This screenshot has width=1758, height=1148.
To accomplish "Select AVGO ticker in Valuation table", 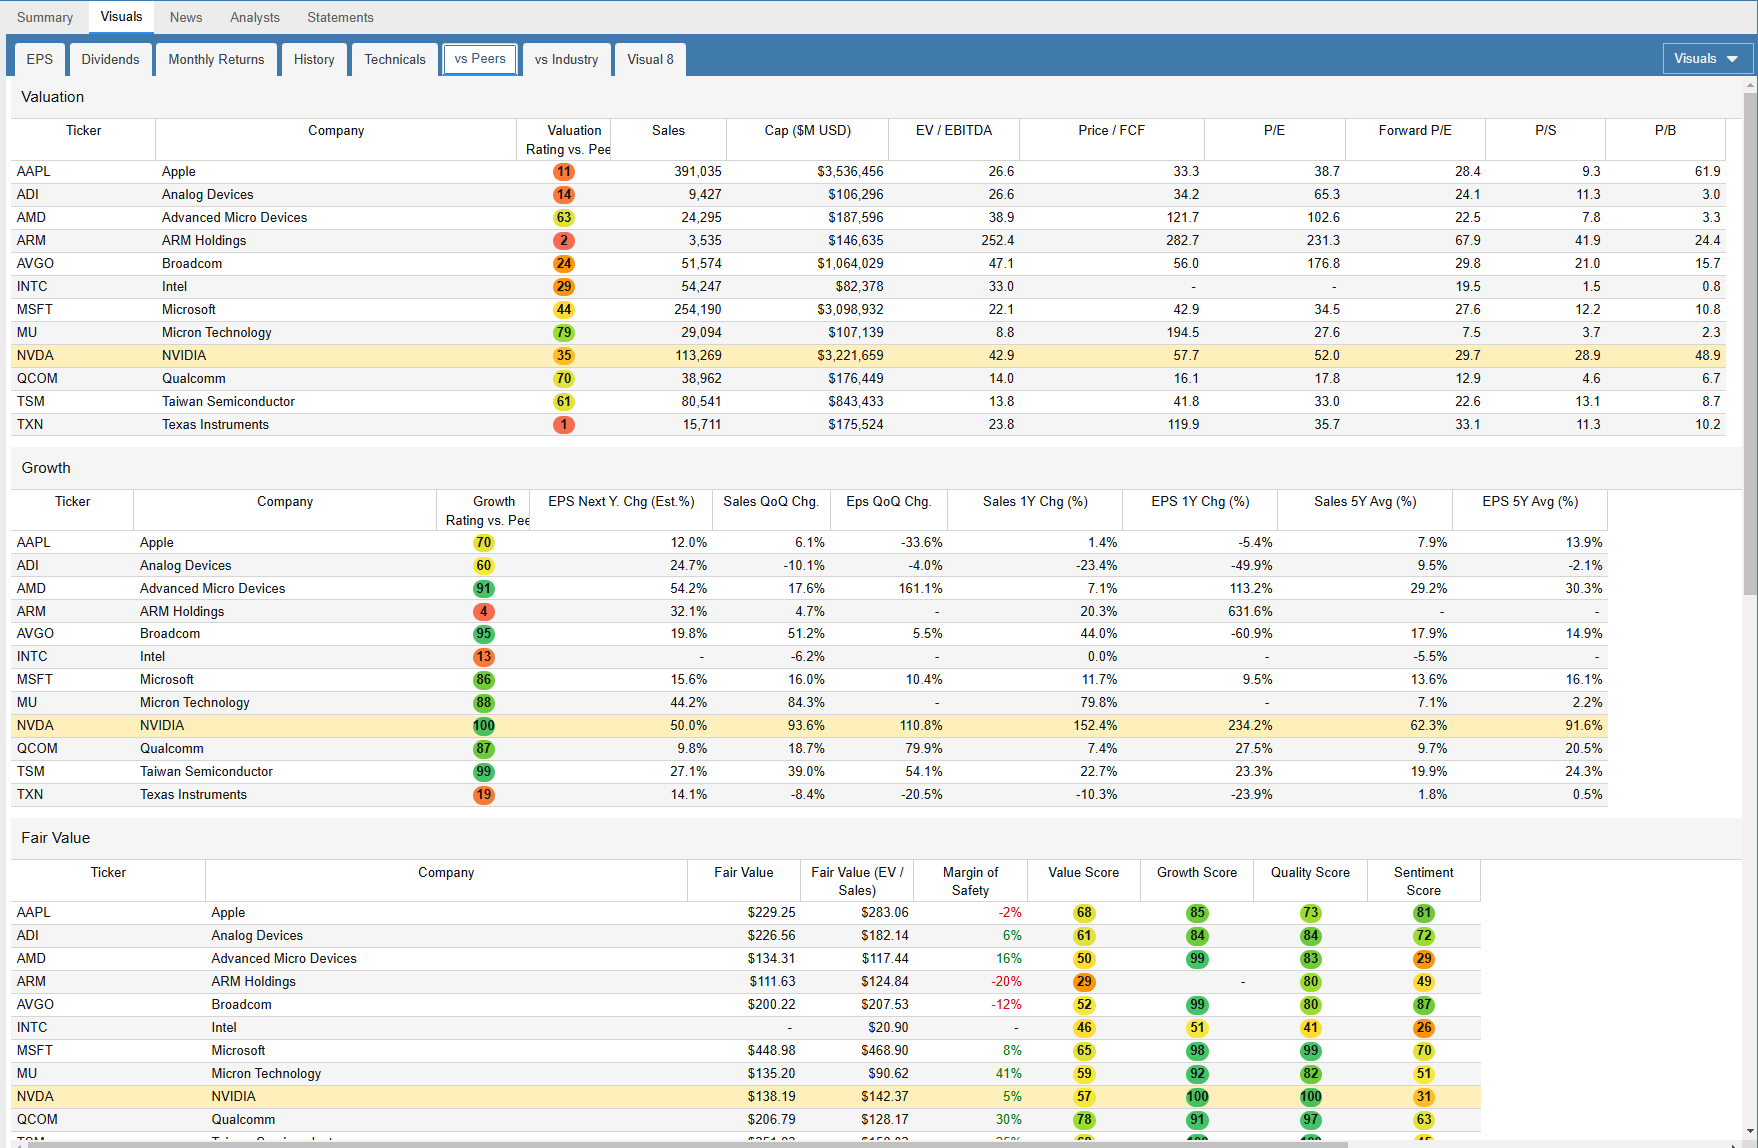I will (35, 264).
